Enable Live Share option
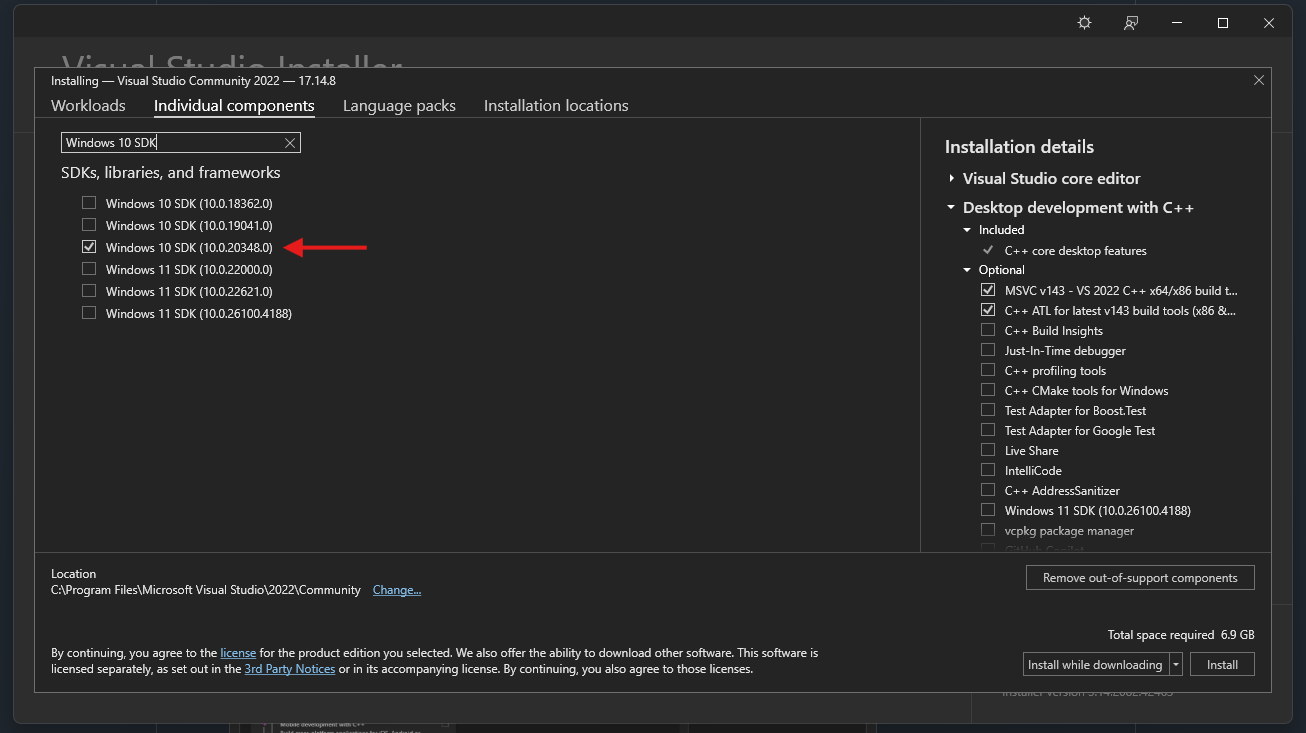This screenshot has width=1306, height=733. pyautogui.click(x=988, y=450)
